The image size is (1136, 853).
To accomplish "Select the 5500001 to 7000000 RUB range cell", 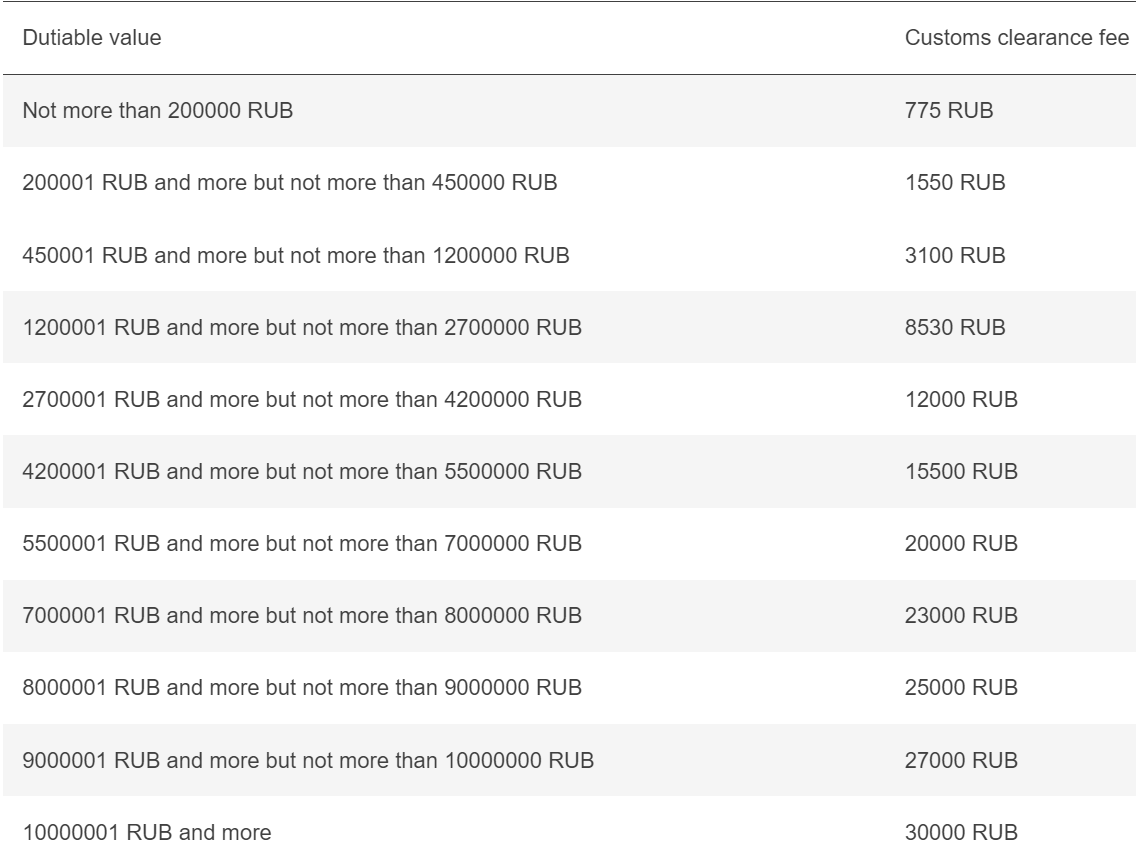I will [299, 543].
